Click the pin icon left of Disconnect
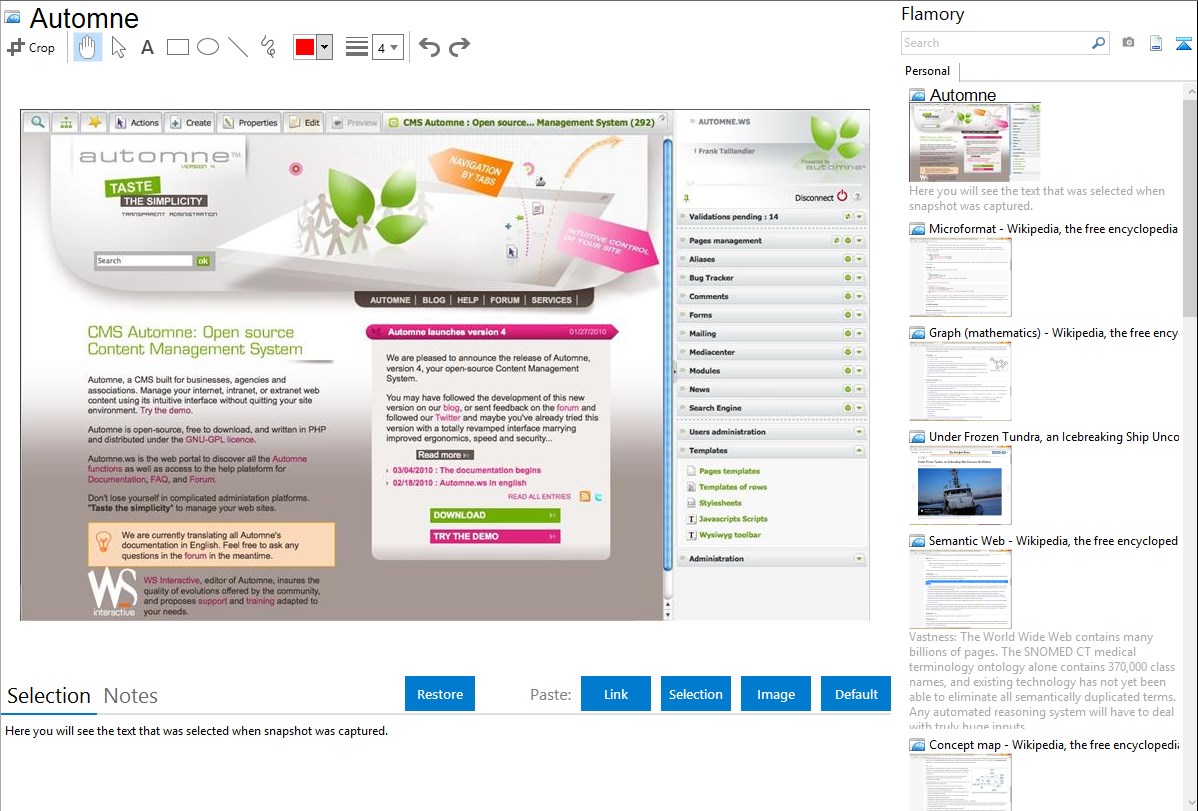1198x811 pixels. coord(686,198)
